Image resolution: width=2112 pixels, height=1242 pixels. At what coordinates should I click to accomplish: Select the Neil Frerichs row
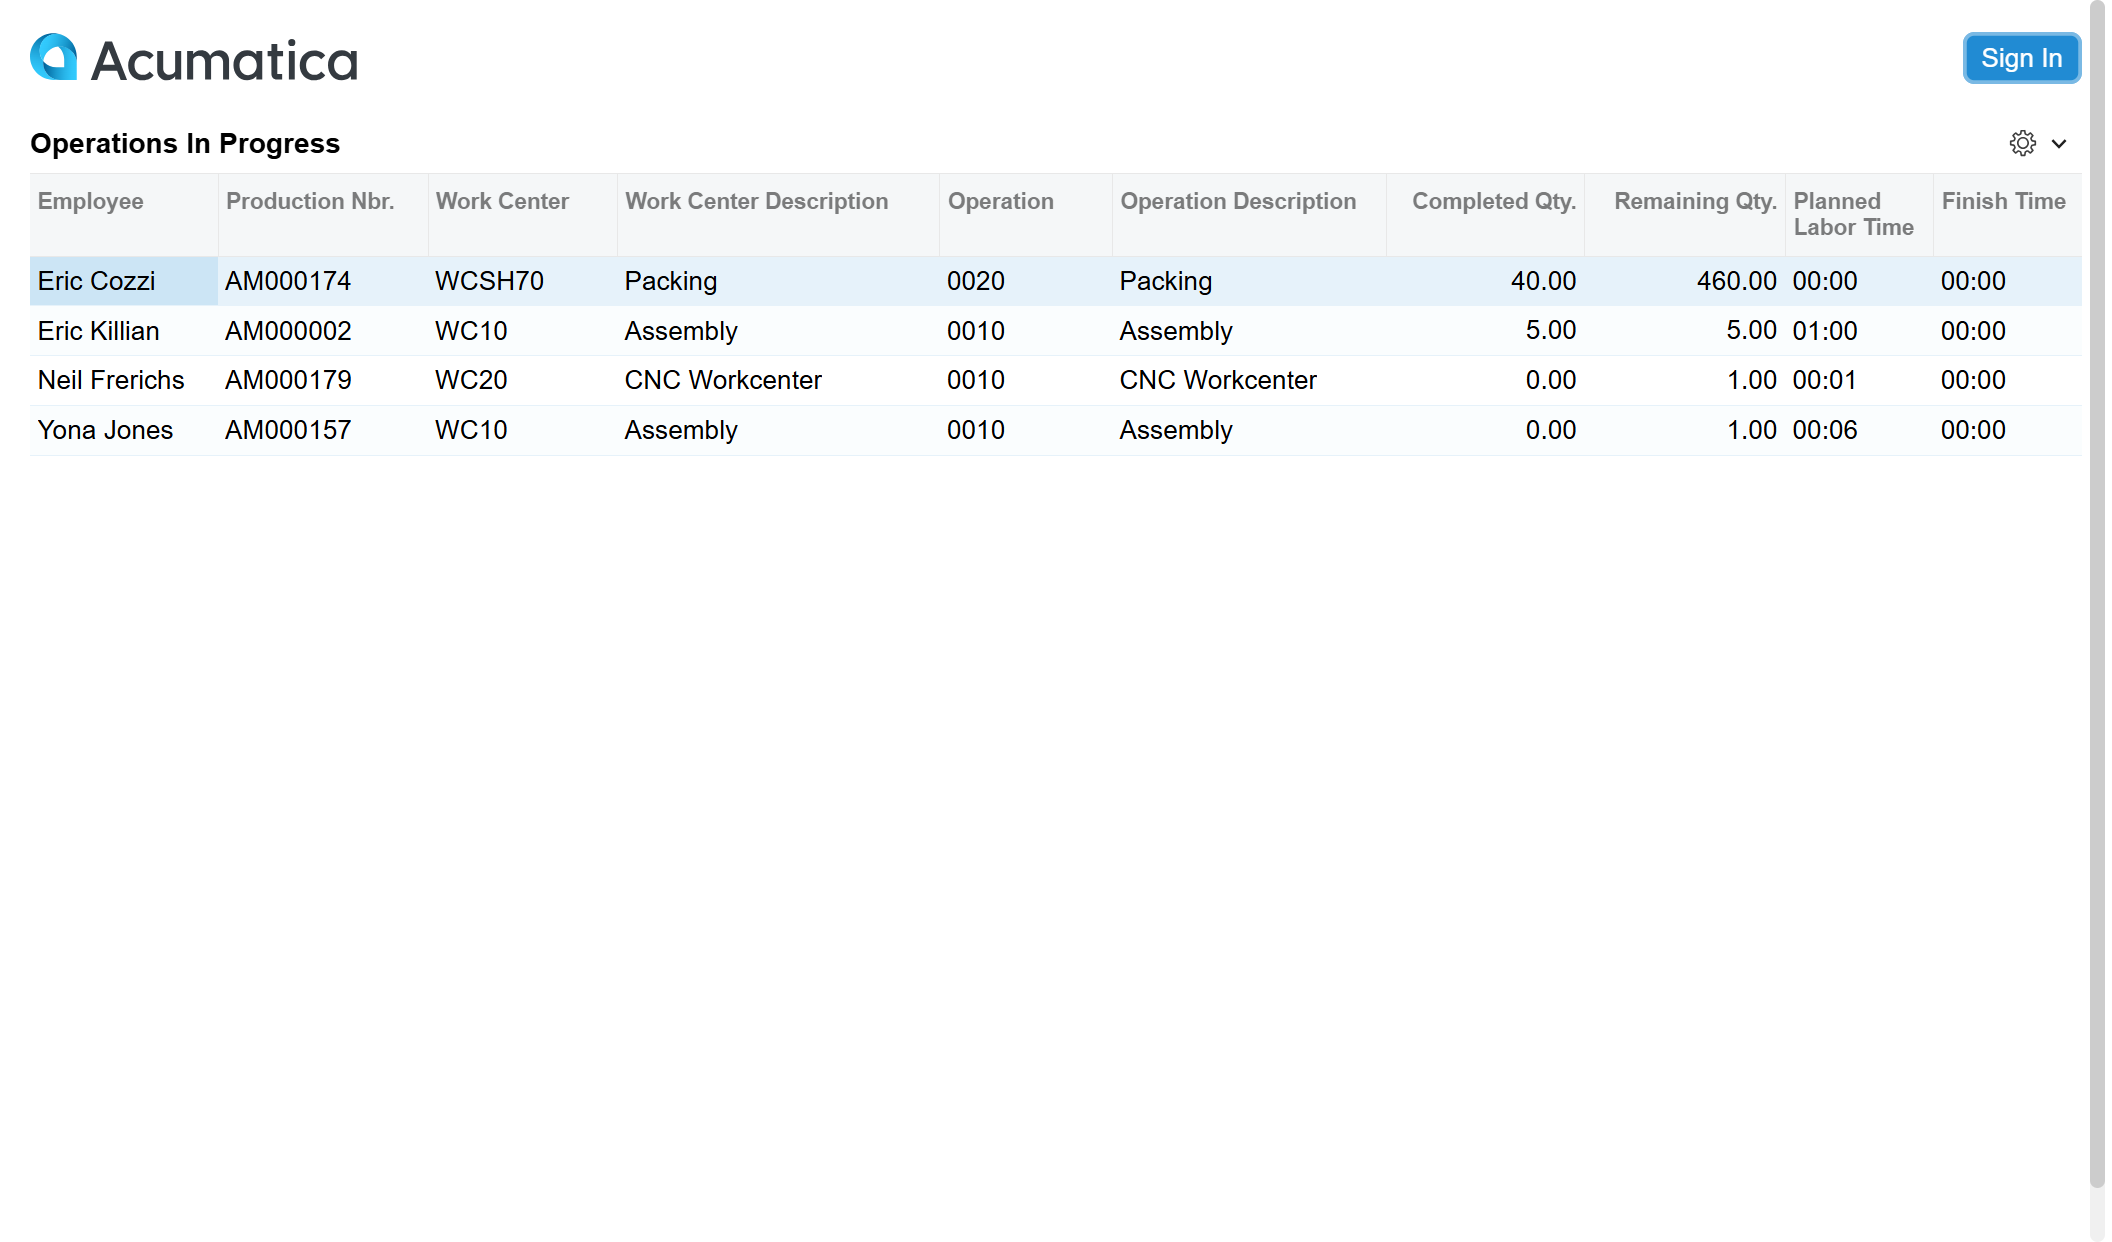111,380
